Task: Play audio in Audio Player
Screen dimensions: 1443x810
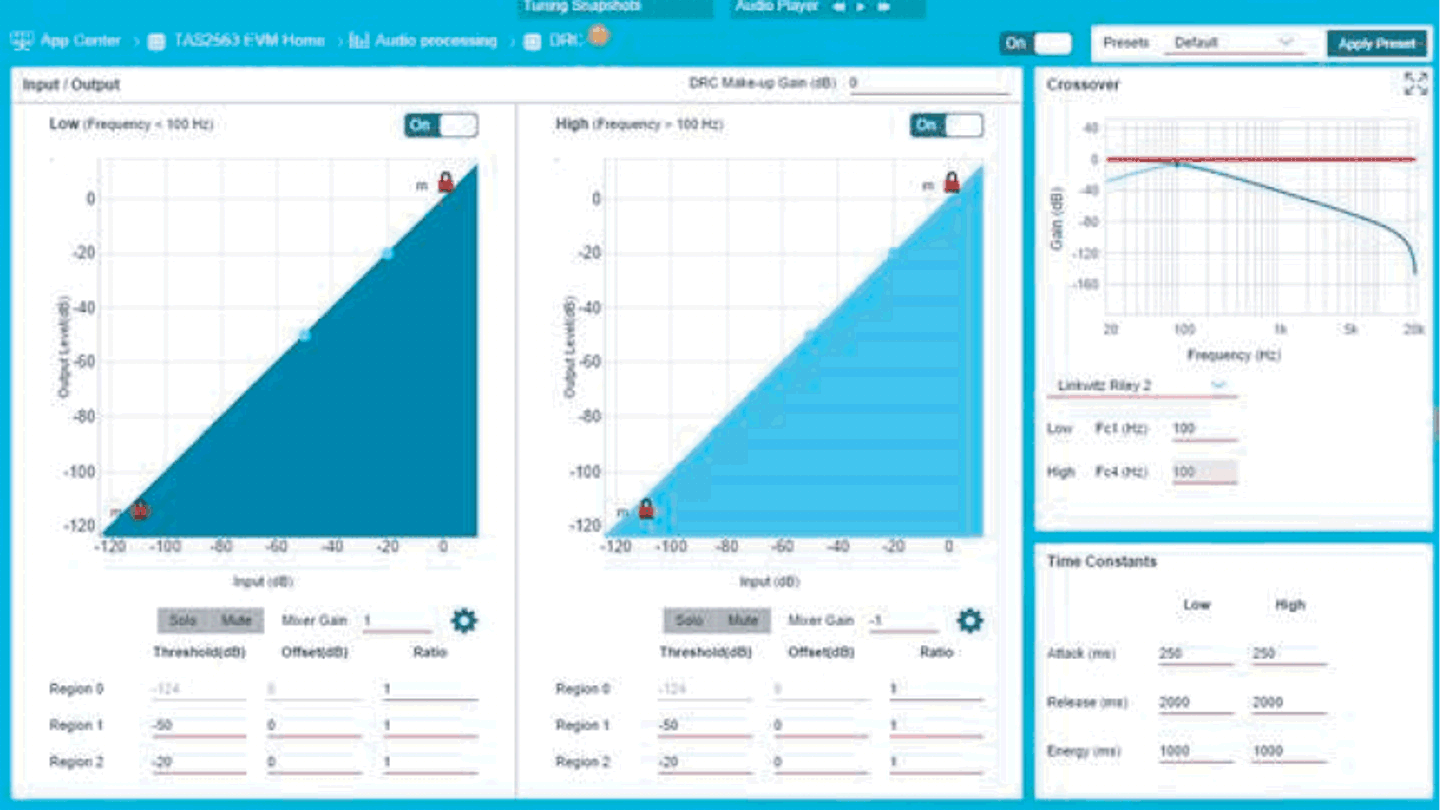Action: 861,7
